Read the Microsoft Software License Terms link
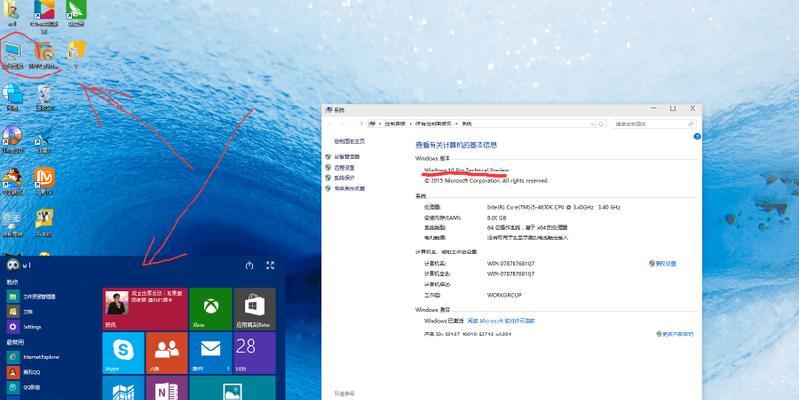Image resolution: width=799 pixels, height=400 pixels. click(501, 321)
